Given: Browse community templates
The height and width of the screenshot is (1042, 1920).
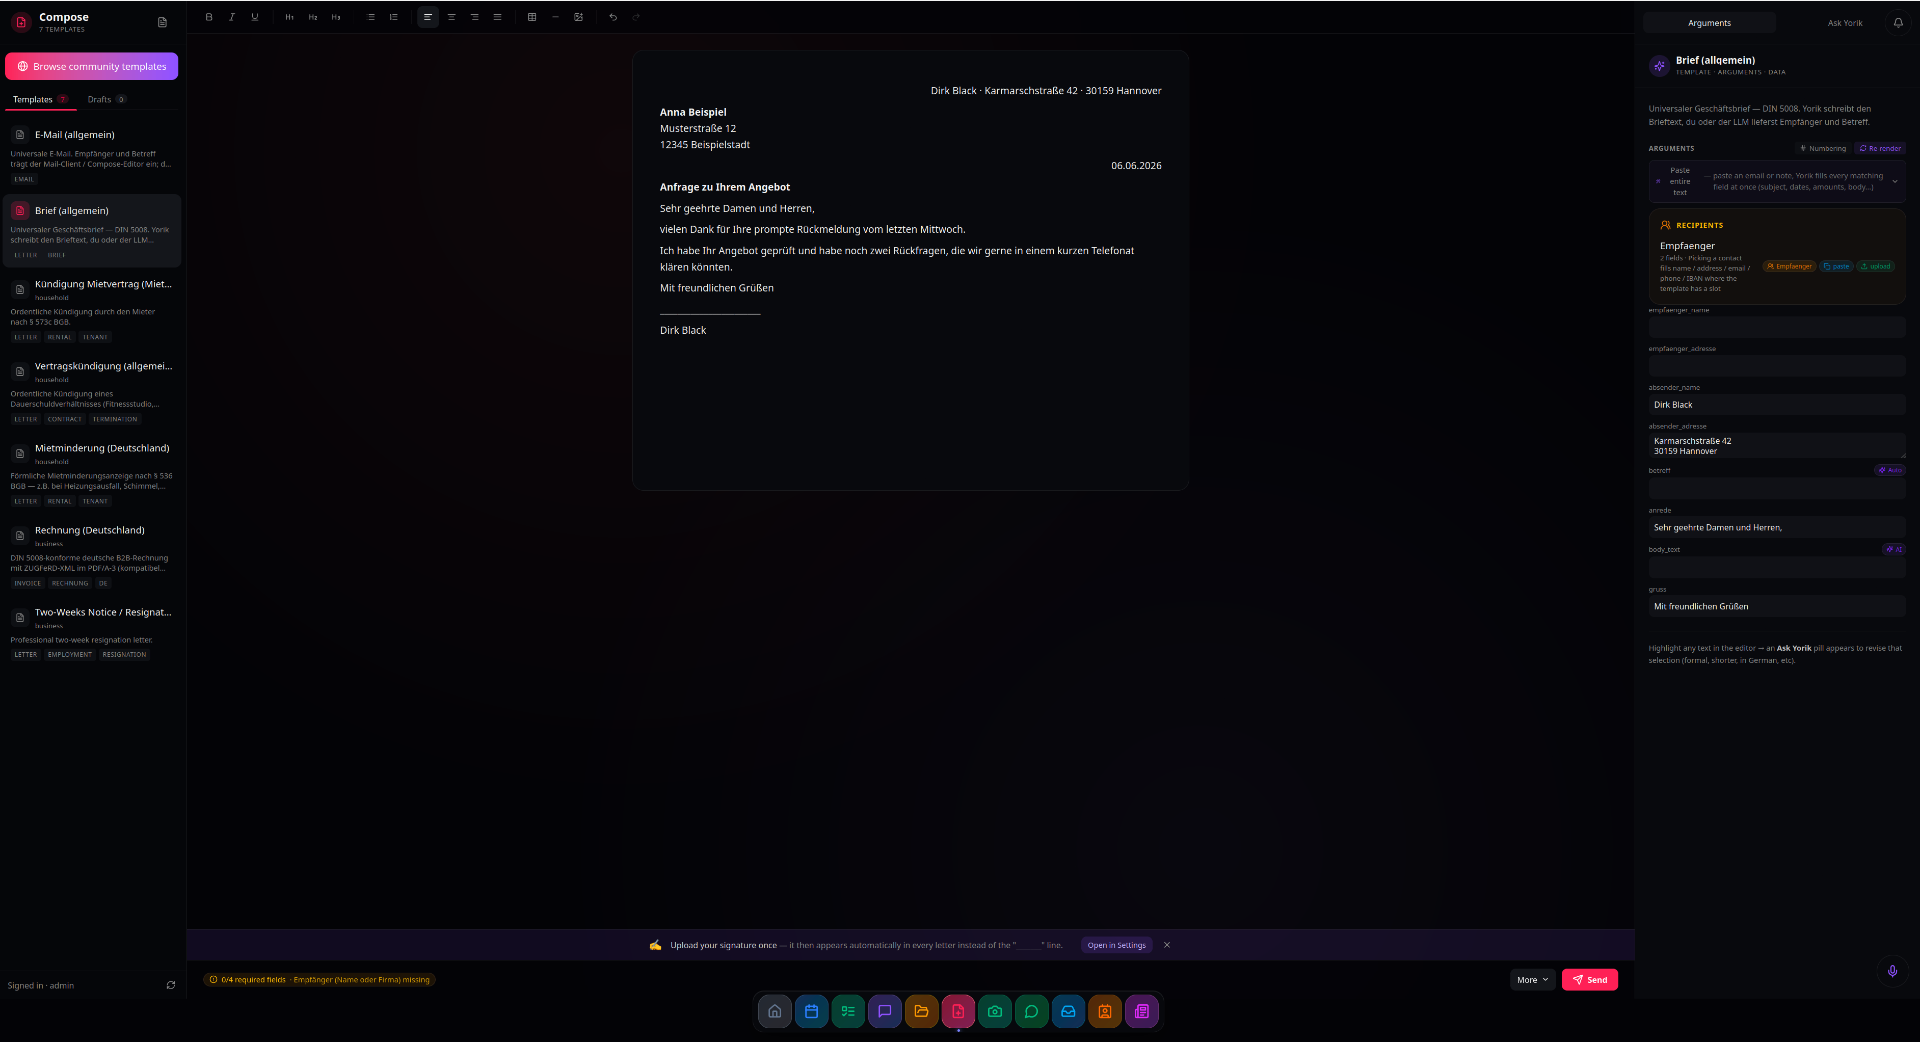Looking at the screenshot, I should (92, 66).
